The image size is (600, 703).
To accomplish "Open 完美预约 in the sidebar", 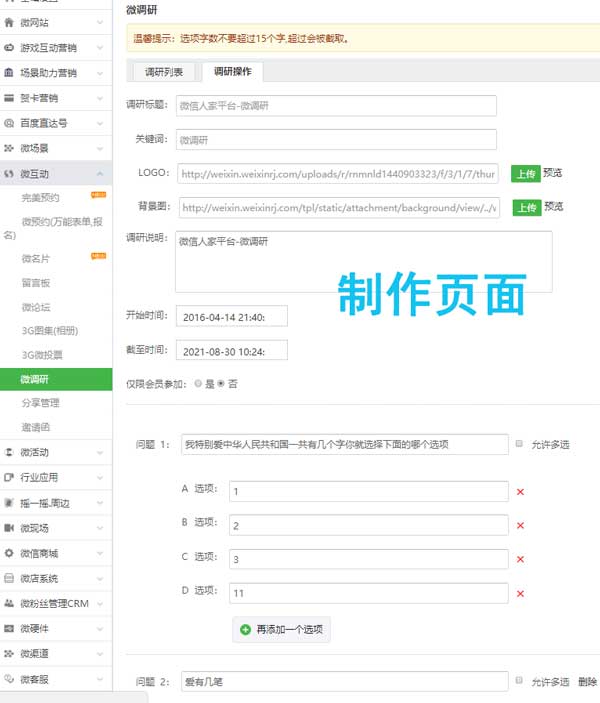I will click(40, 197).
